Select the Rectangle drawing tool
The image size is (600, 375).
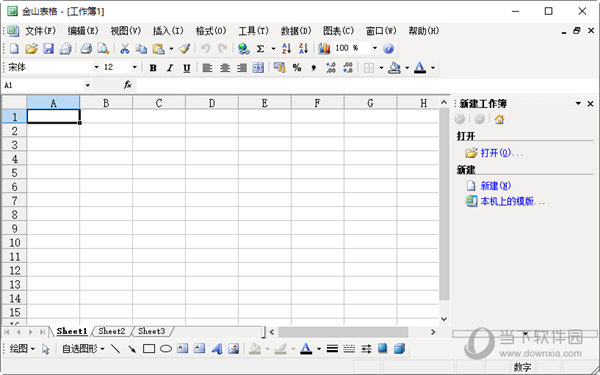(149, 349)
